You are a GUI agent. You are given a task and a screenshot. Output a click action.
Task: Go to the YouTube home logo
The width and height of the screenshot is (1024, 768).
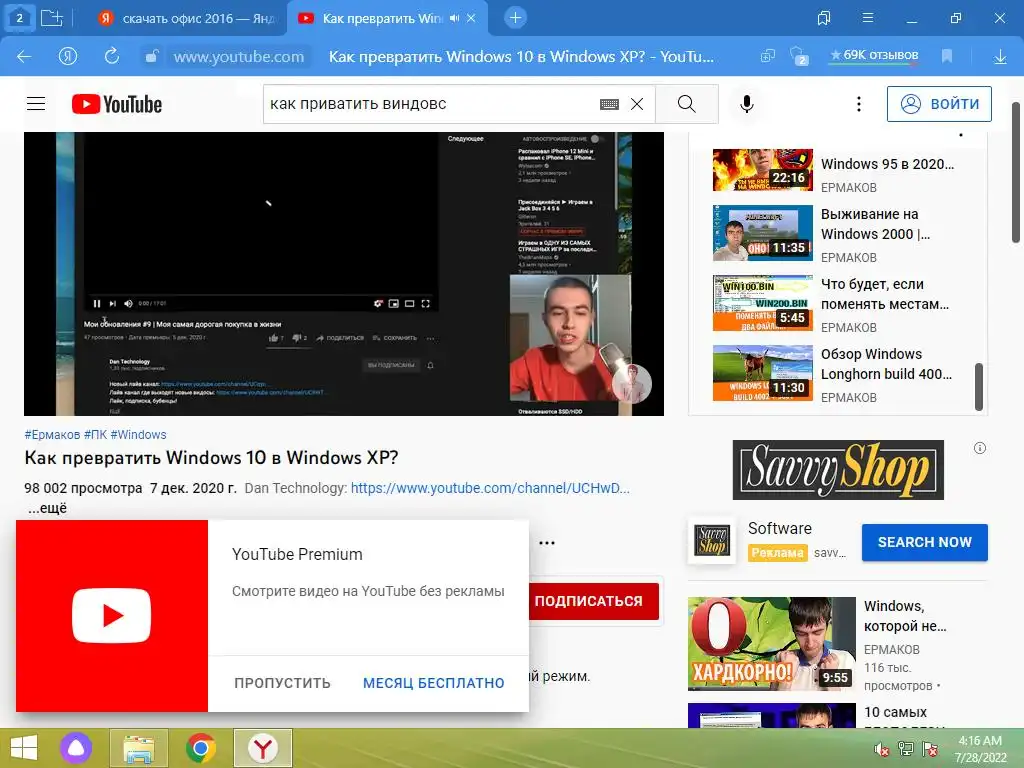(117, 104)
